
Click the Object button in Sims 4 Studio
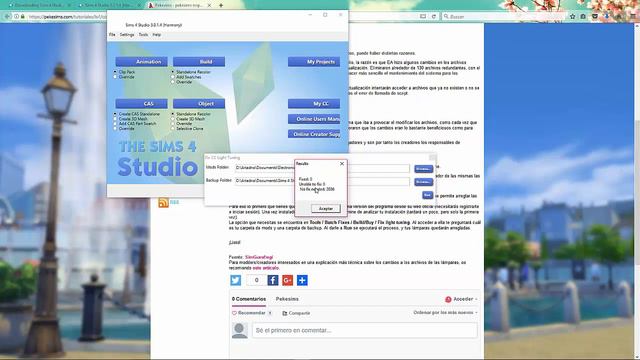199,104
